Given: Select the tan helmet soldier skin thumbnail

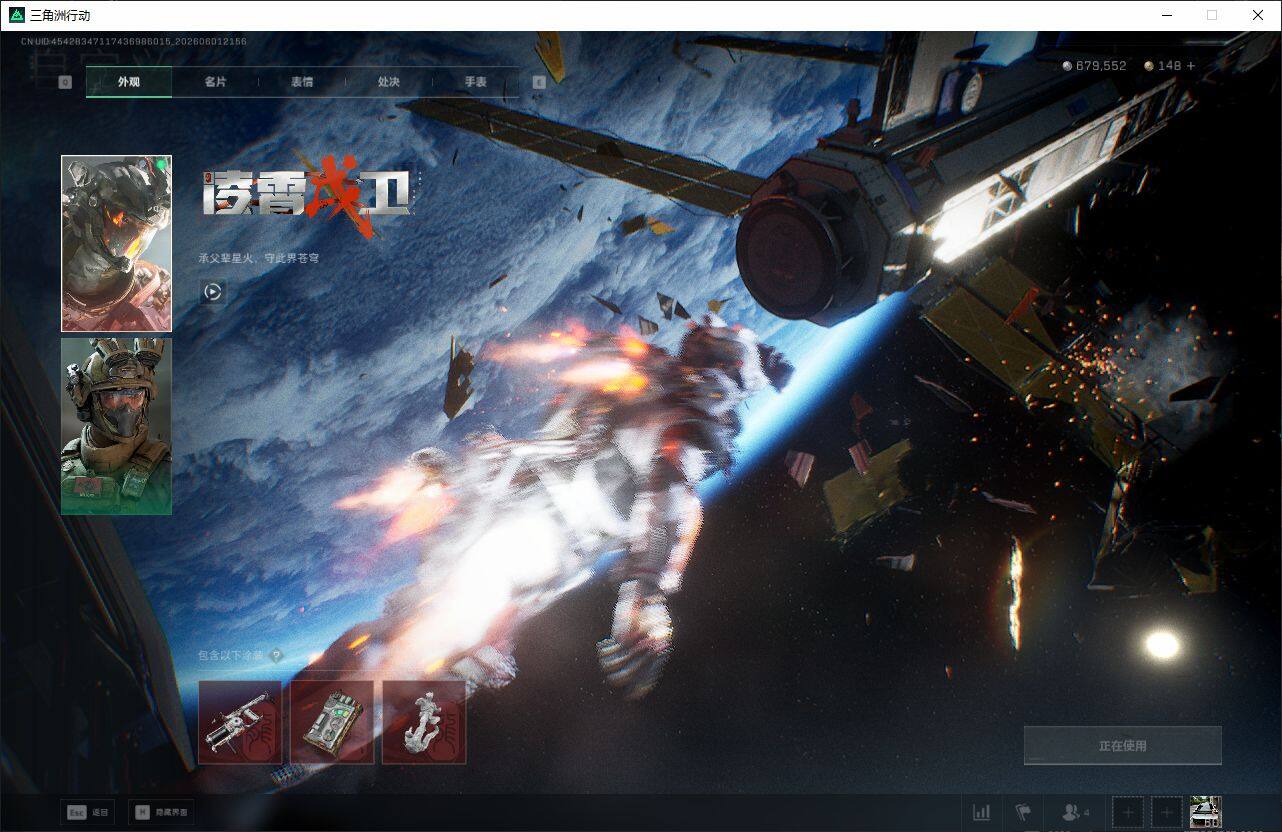Looking at the screenshot, I should click(116, 426).
